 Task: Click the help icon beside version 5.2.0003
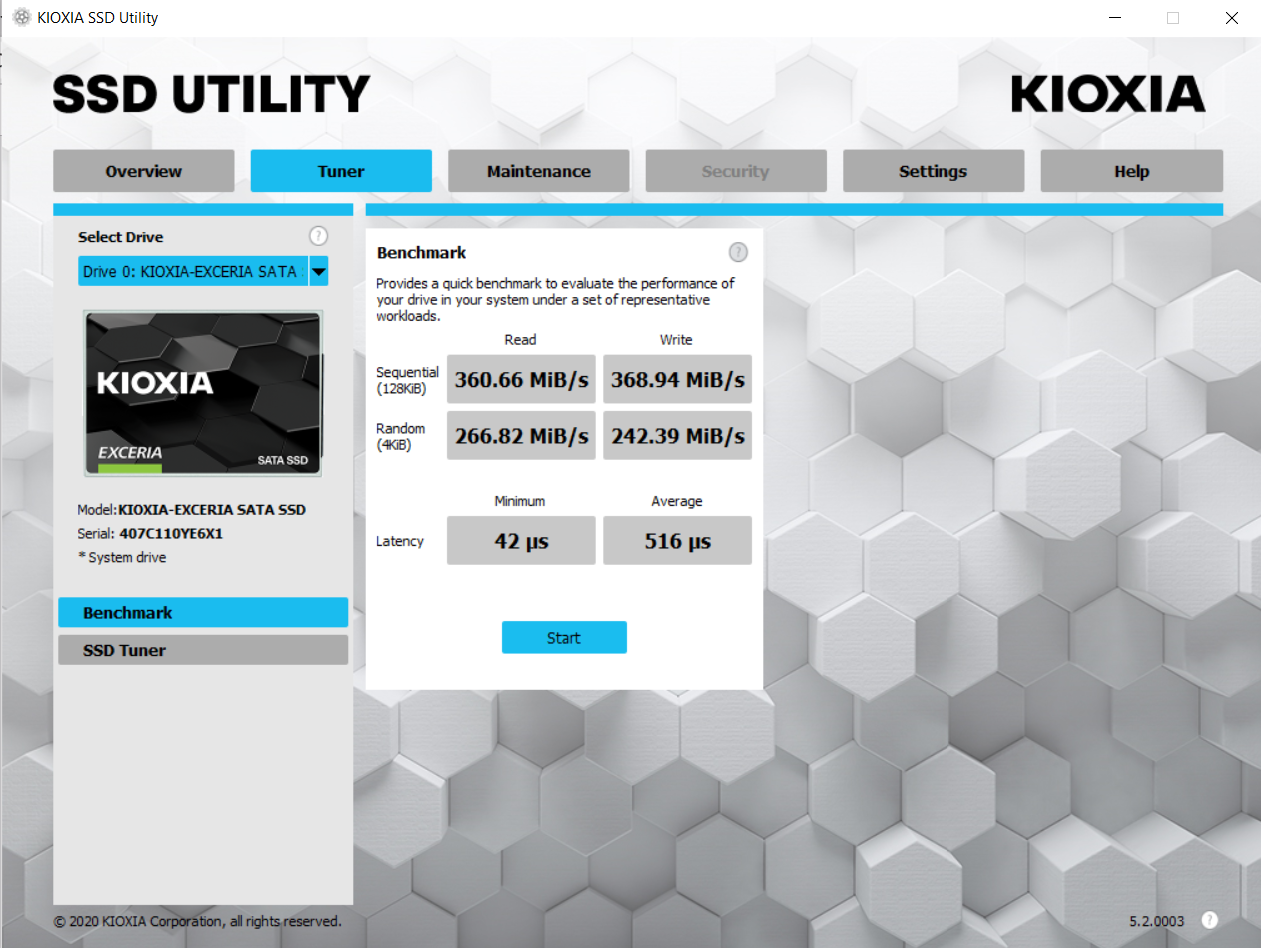[1209, 920]
